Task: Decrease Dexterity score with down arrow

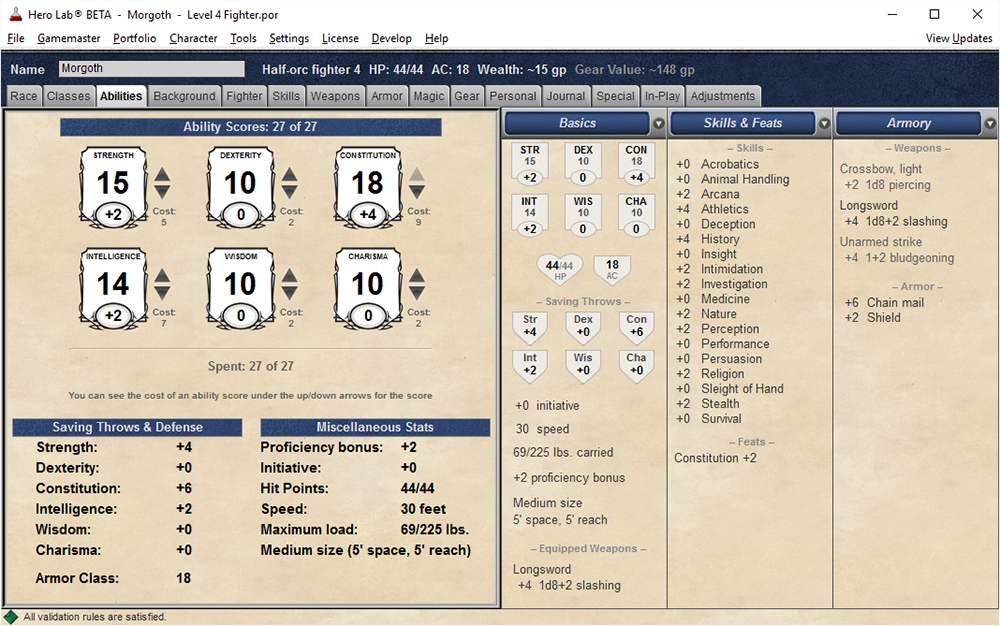Action: point(290,191)
